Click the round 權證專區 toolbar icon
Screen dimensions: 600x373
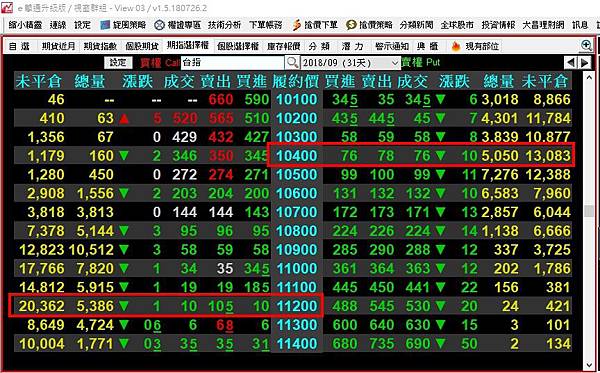(x=159, y=25)
